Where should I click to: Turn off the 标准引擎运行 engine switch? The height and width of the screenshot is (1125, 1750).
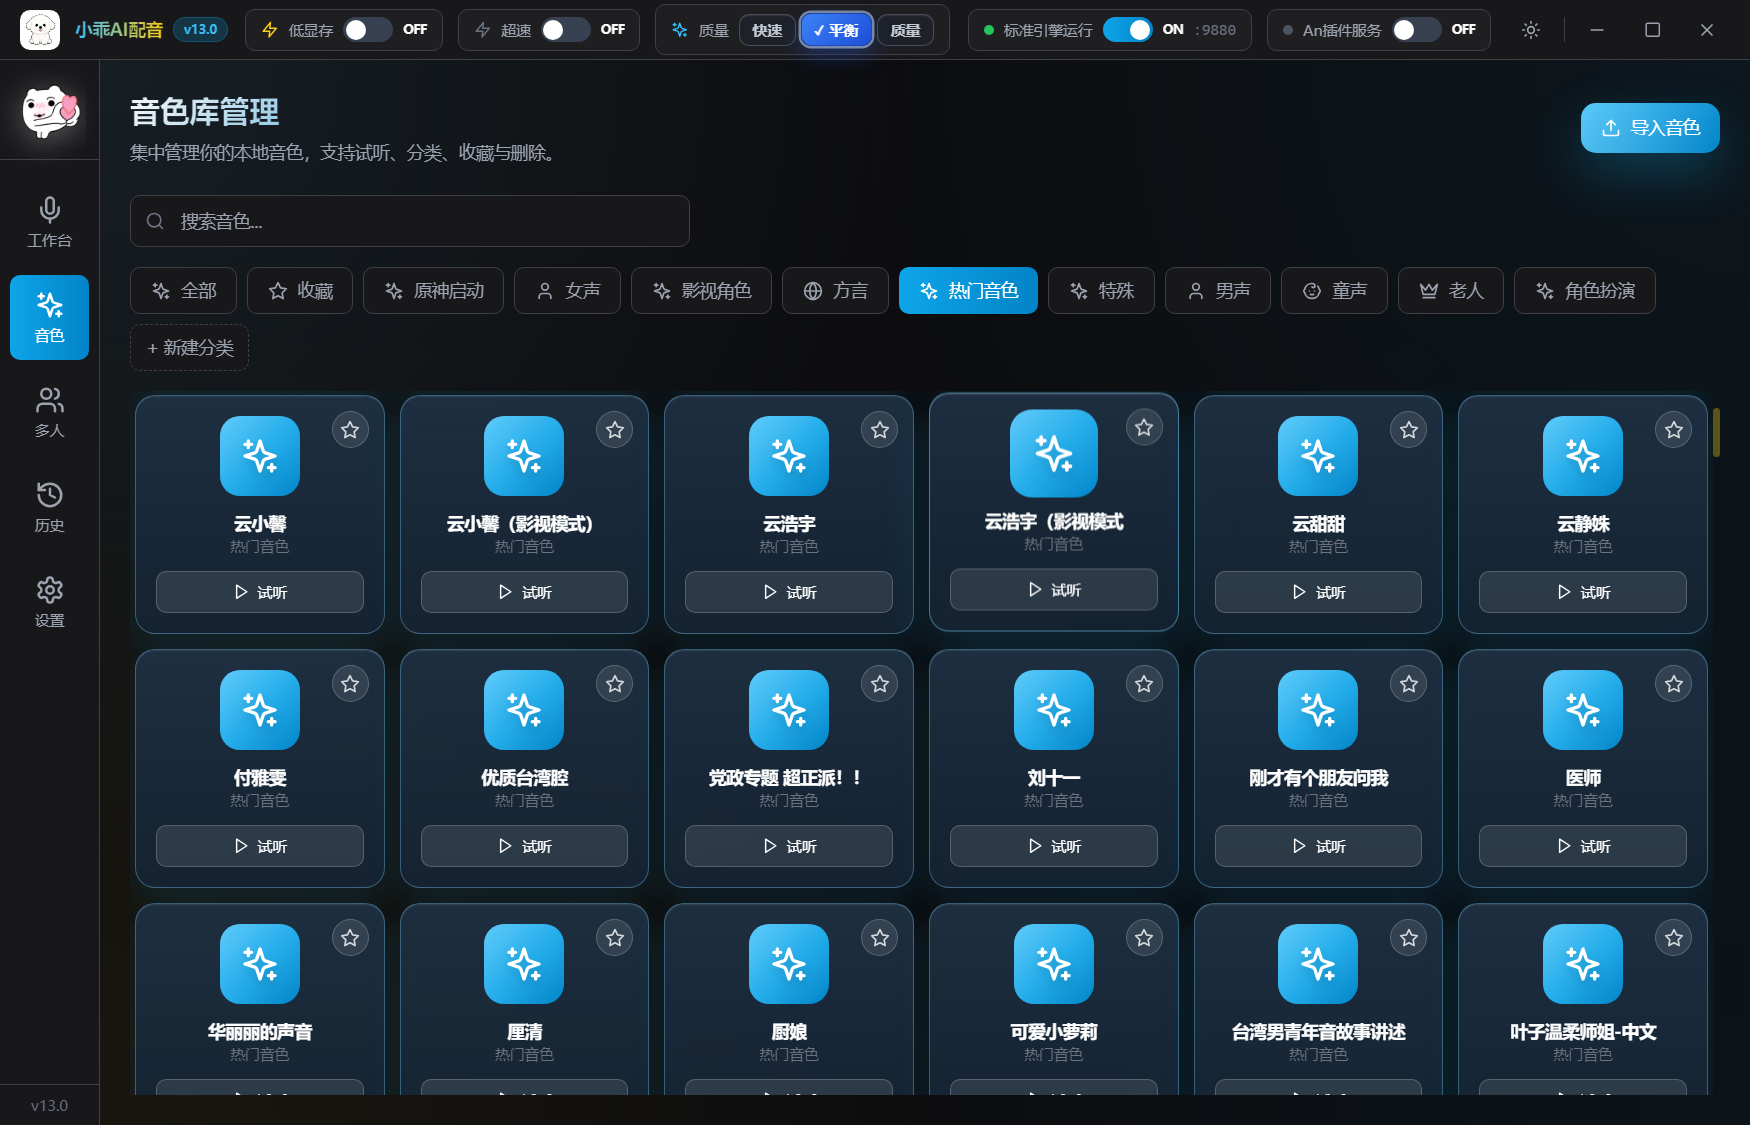click(x=1127, y=30)
